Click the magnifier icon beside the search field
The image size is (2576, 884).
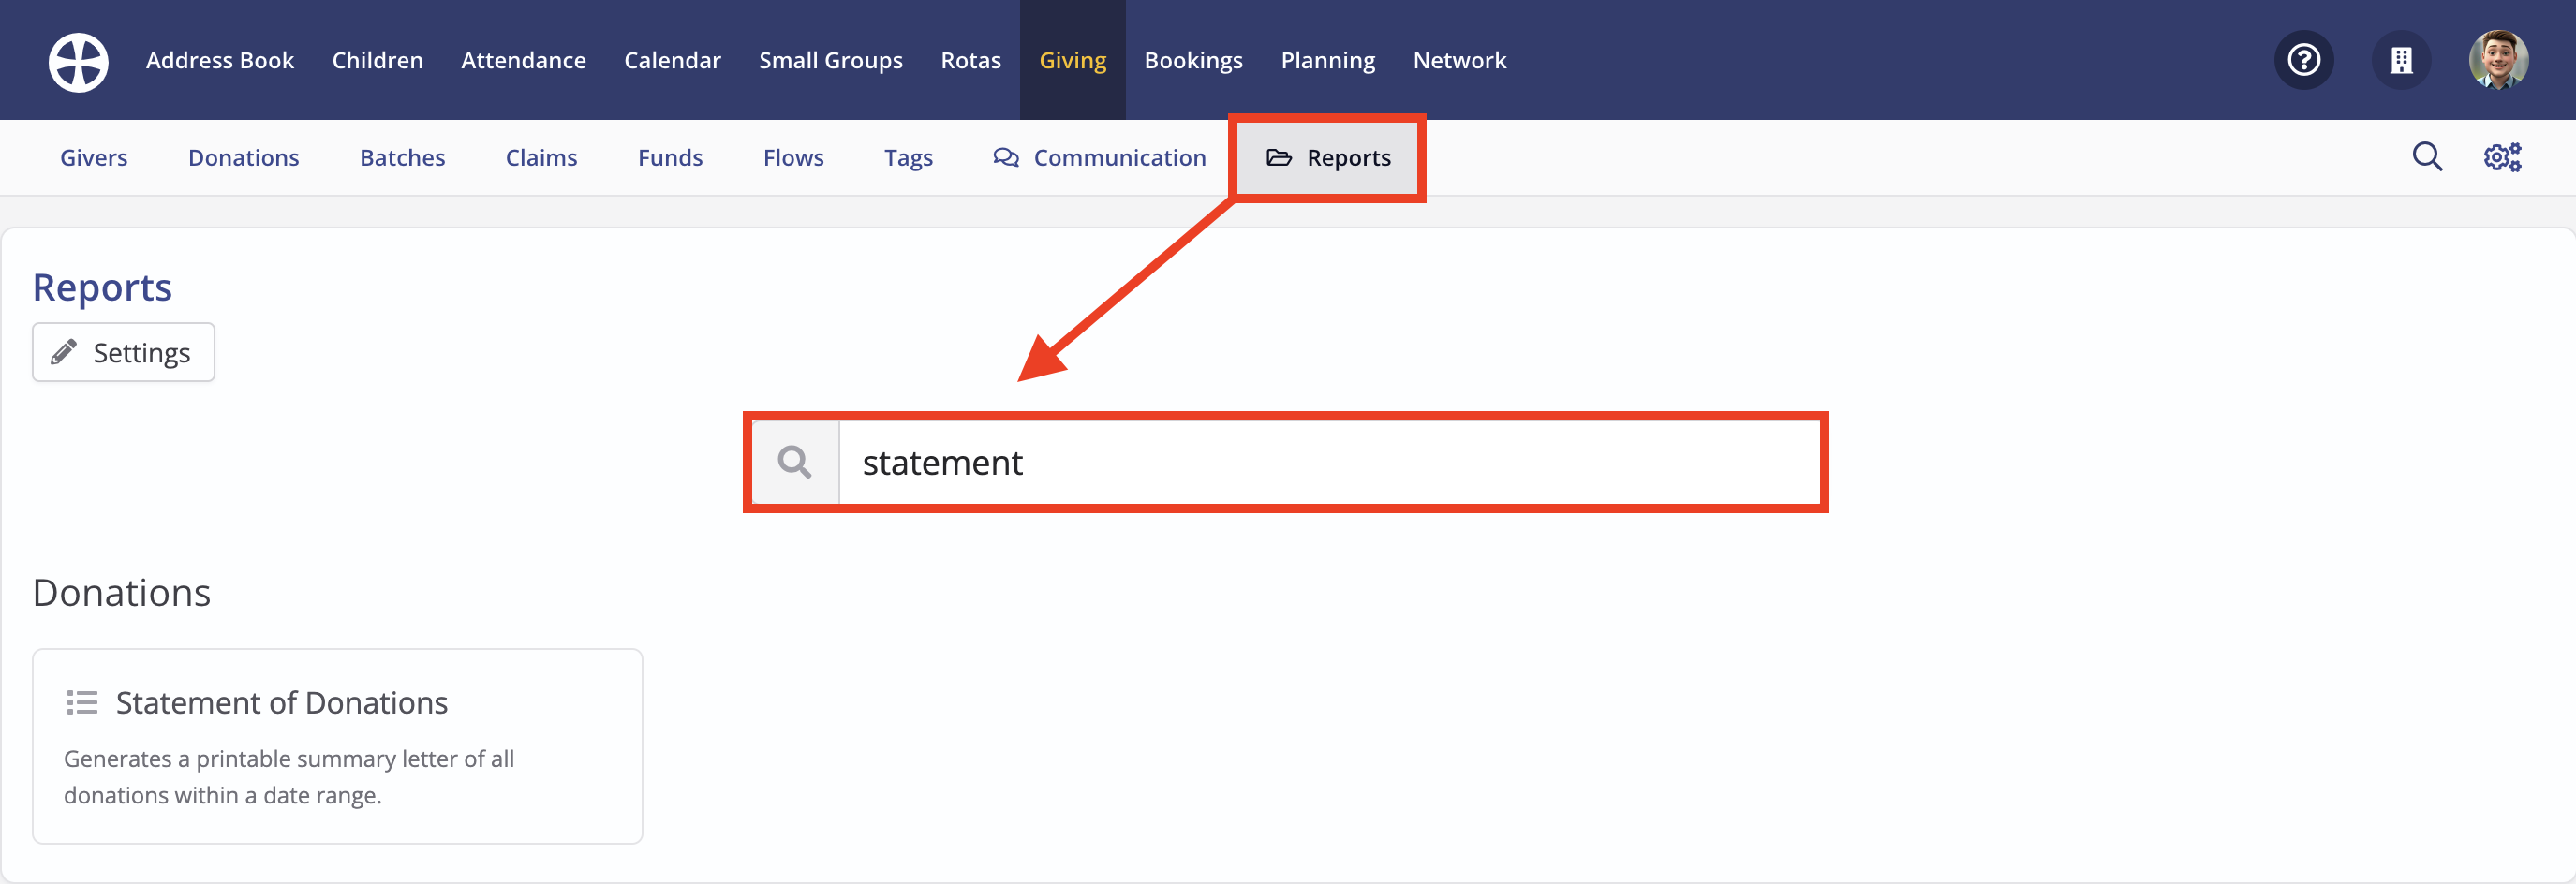click(x=795, y=462)
